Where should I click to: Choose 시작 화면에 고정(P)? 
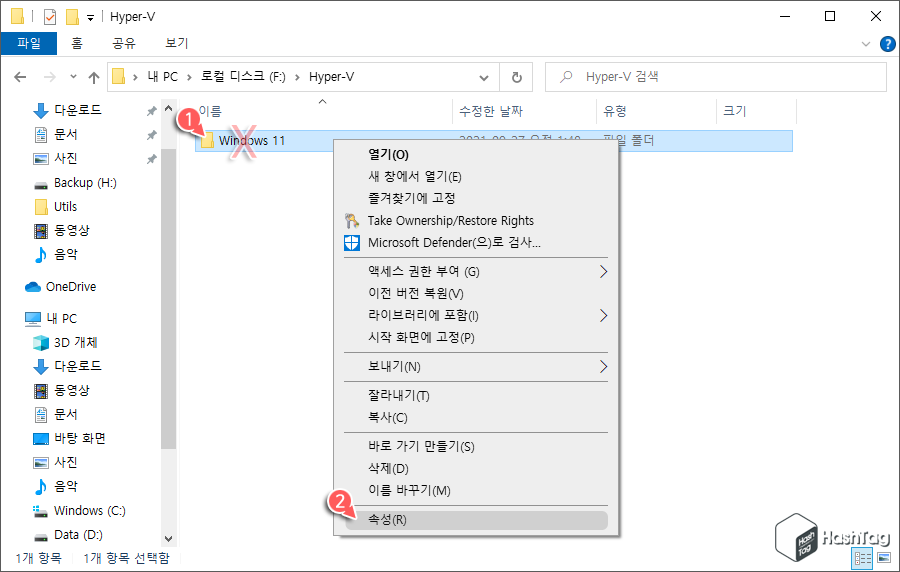click(421, 337)
